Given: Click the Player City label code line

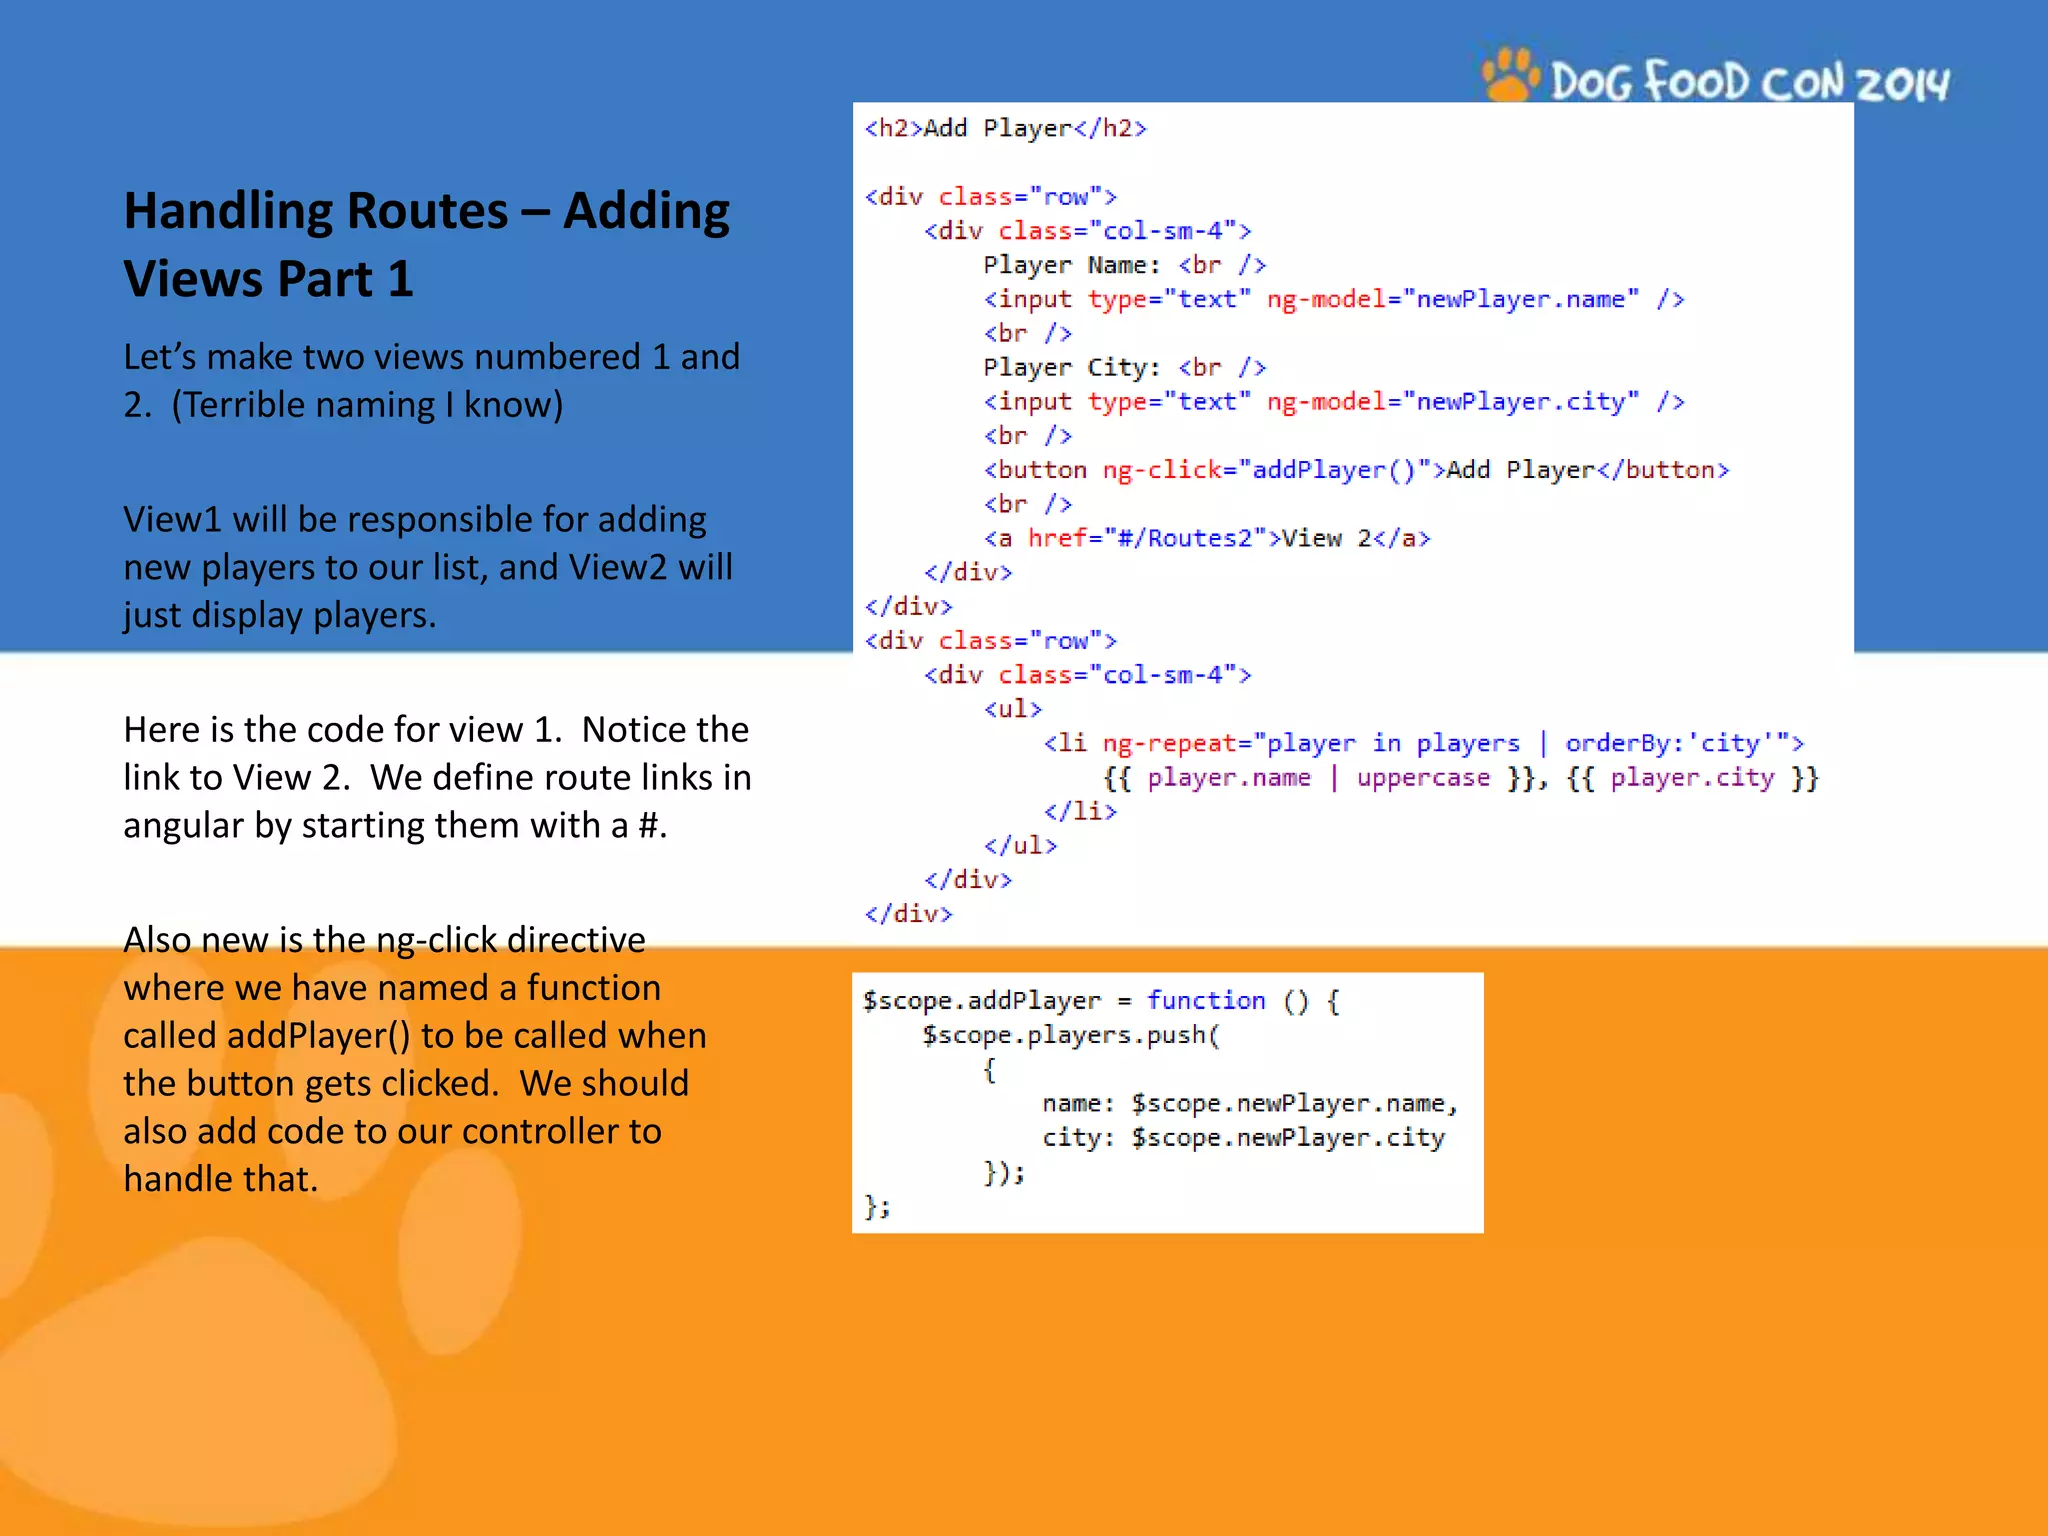Looking at the screenshot, I should (x=1124, y=368).
